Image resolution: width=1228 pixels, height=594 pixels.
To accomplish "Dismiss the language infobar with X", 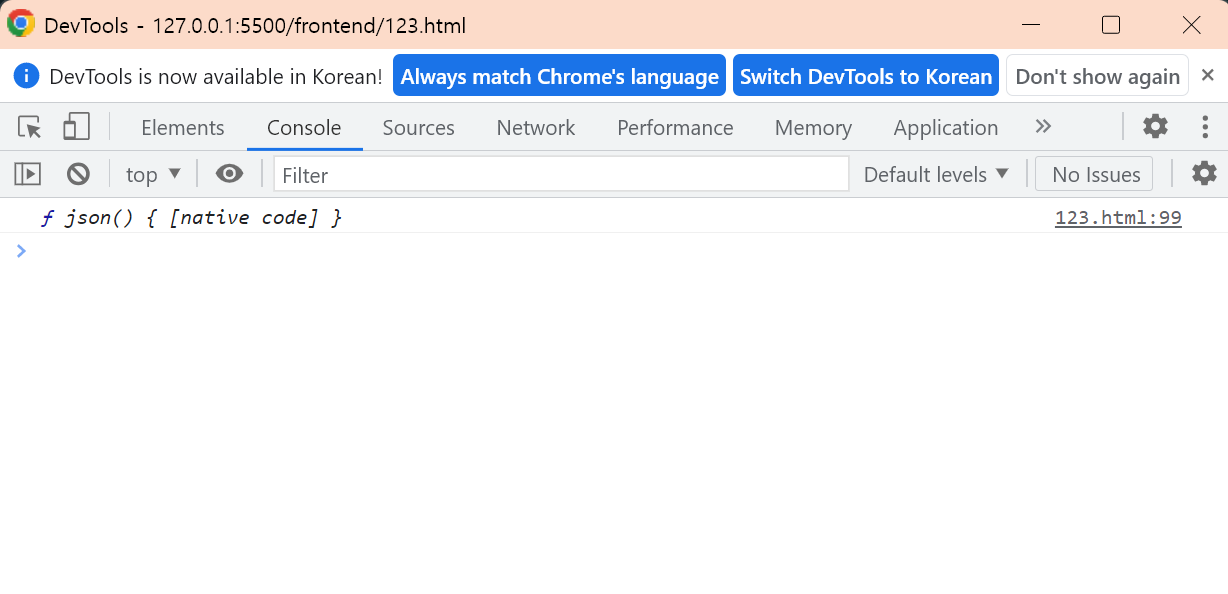I will (x=1207, y=75).
